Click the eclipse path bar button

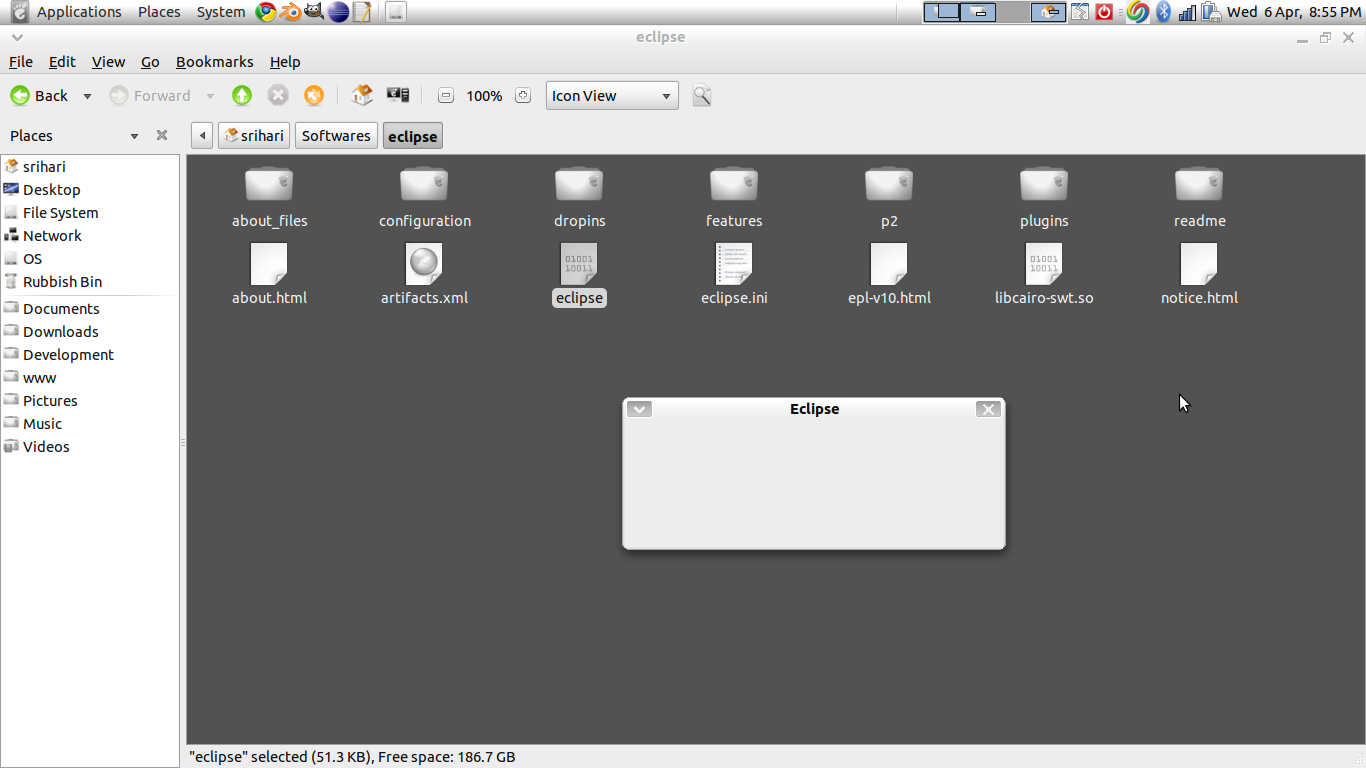(413, 136)
